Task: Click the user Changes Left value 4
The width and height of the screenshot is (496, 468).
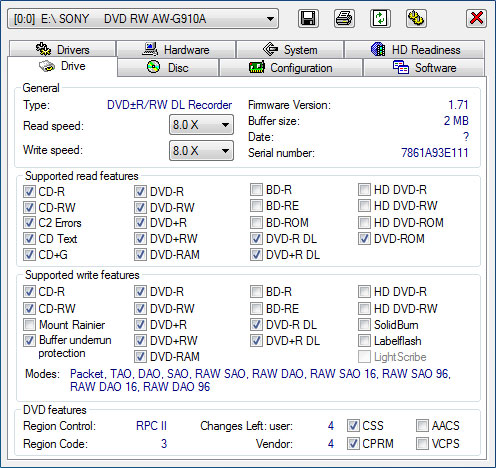Action: click(330, 426)
